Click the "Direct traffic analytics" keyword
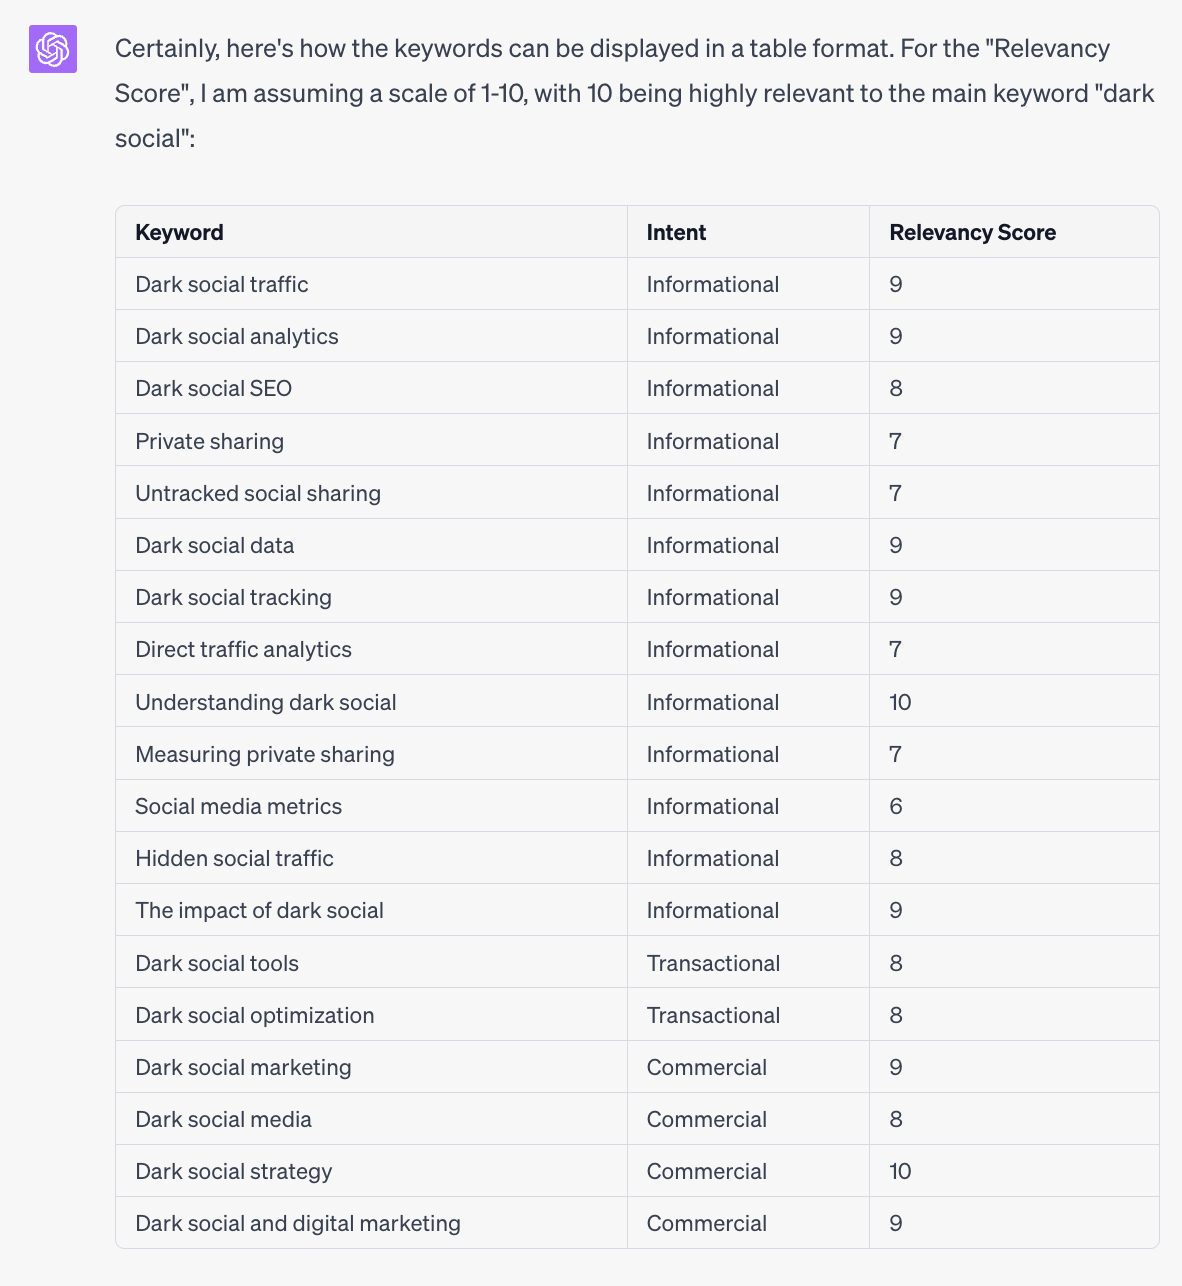 244,649
